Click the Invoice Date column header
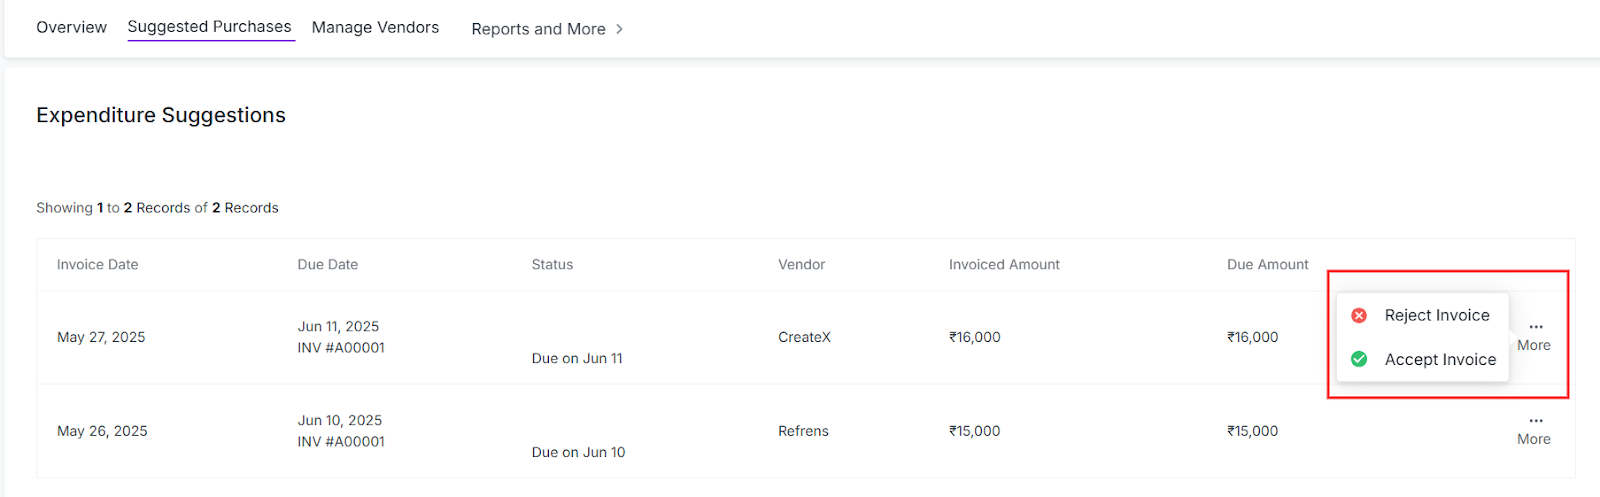This screenshot has width=1600, height=497. pyautogui.click(x=97, y=265)
